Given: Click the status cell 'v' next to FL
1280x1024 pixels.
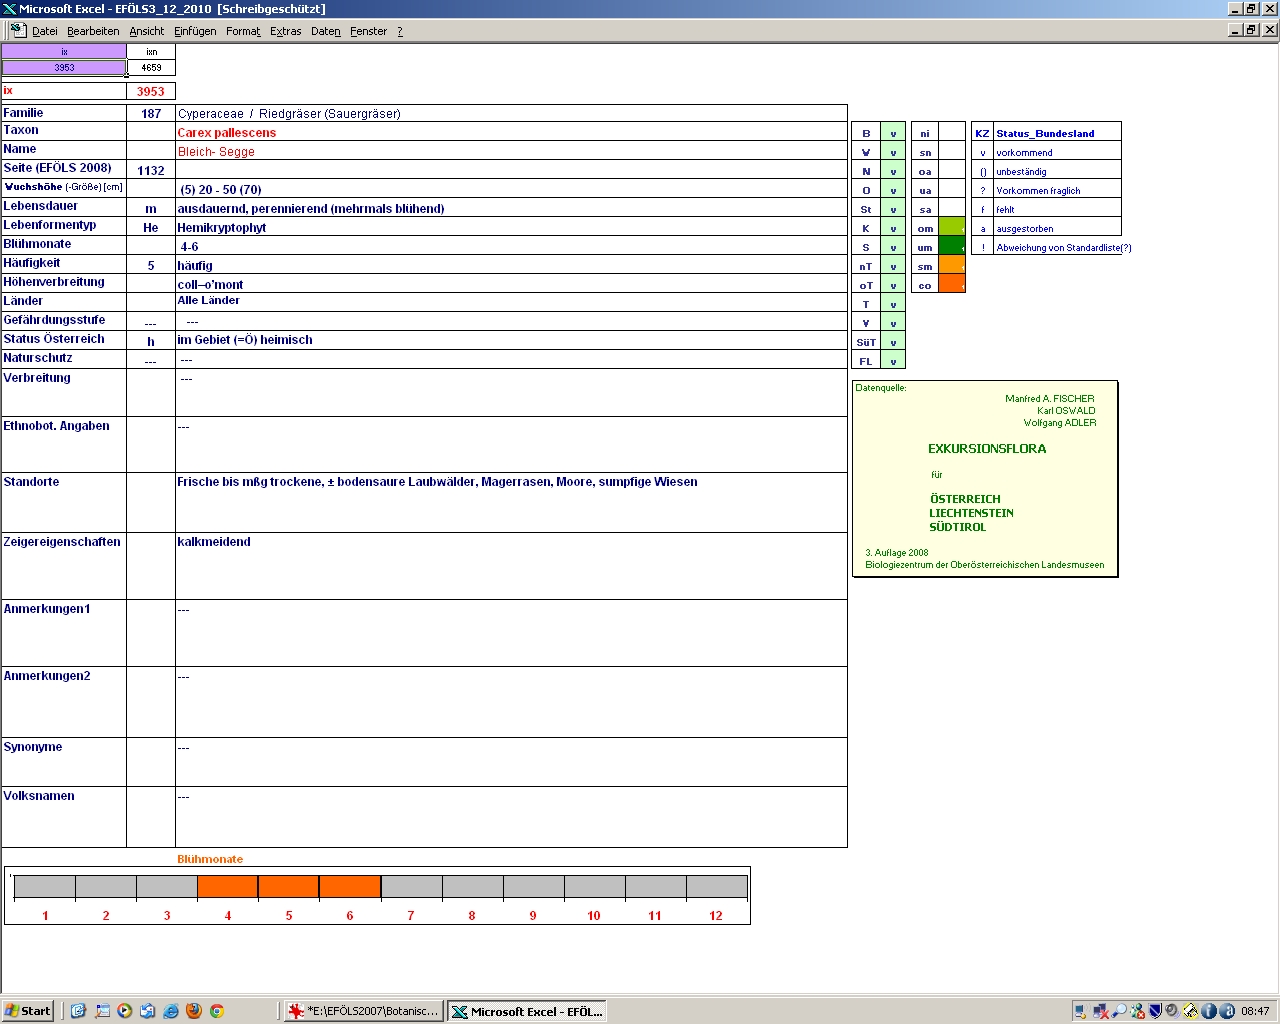Looking at the screenshot, I should [893, 361].
